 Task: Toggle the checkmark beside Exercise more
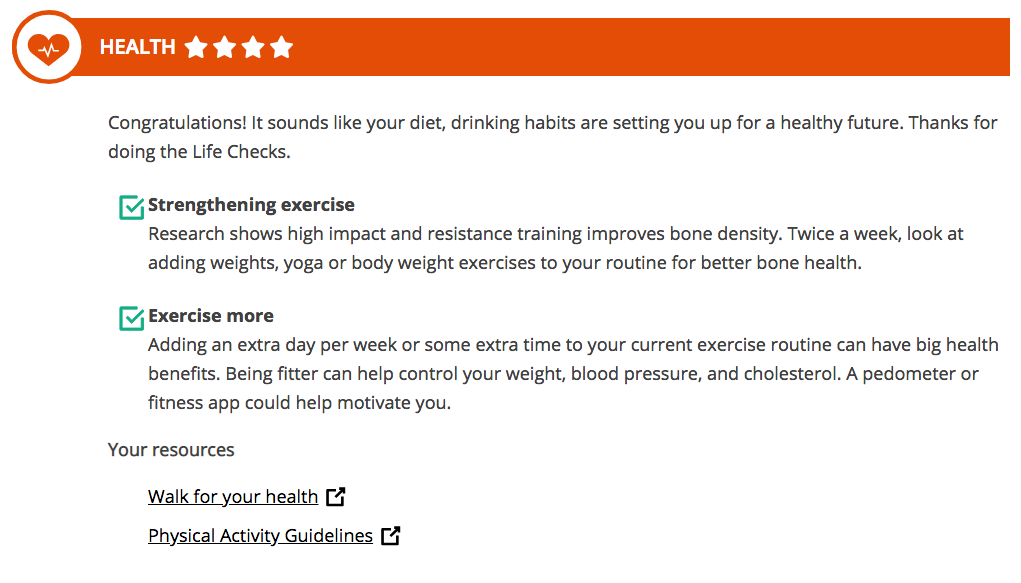[x=130, y=318]
